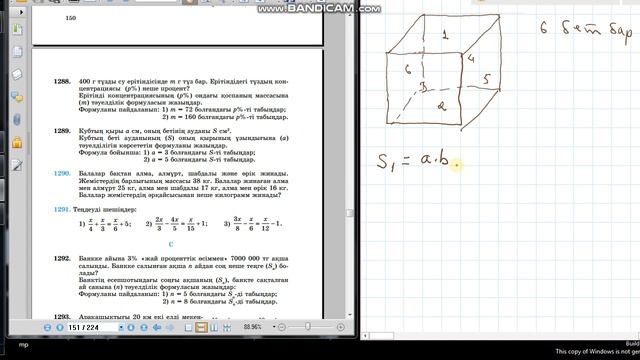Image resolution: width=640 pixels, height=360 pixels.
Task: Open the Security lock panel
Action: [17, 143]
